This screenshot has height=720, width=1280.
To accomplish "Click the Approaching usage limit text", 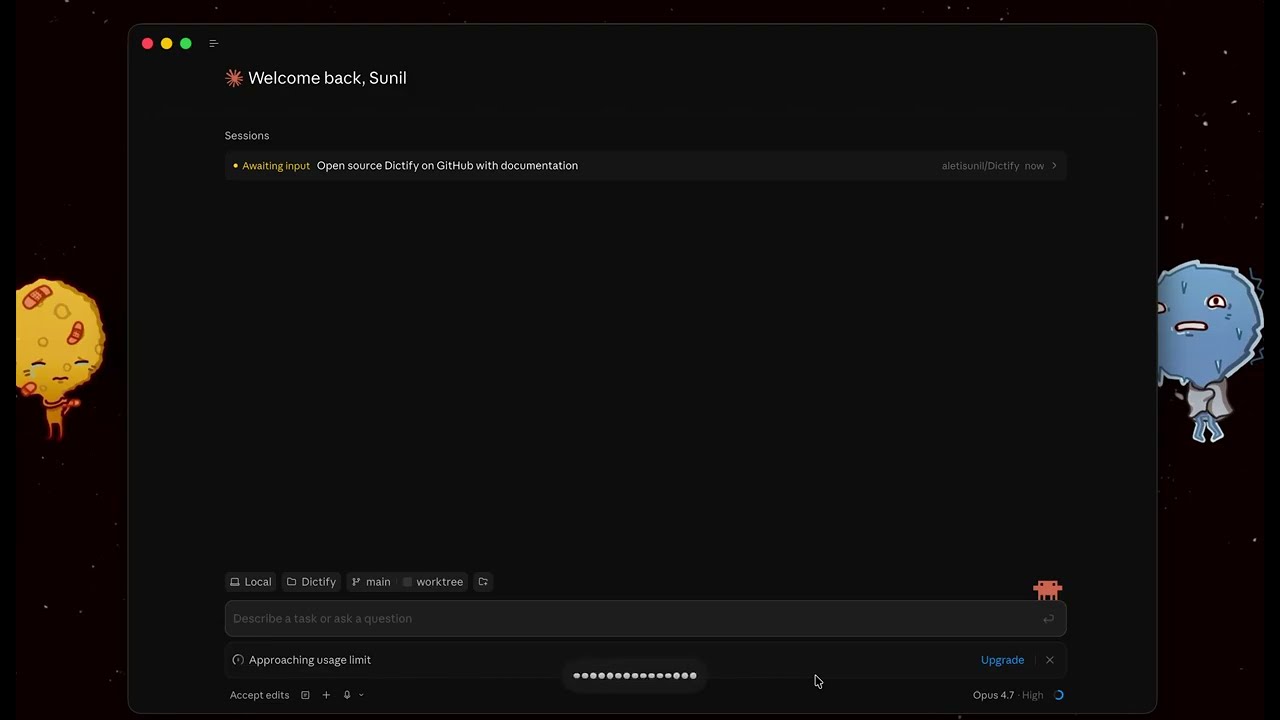I will pos(310,660).
